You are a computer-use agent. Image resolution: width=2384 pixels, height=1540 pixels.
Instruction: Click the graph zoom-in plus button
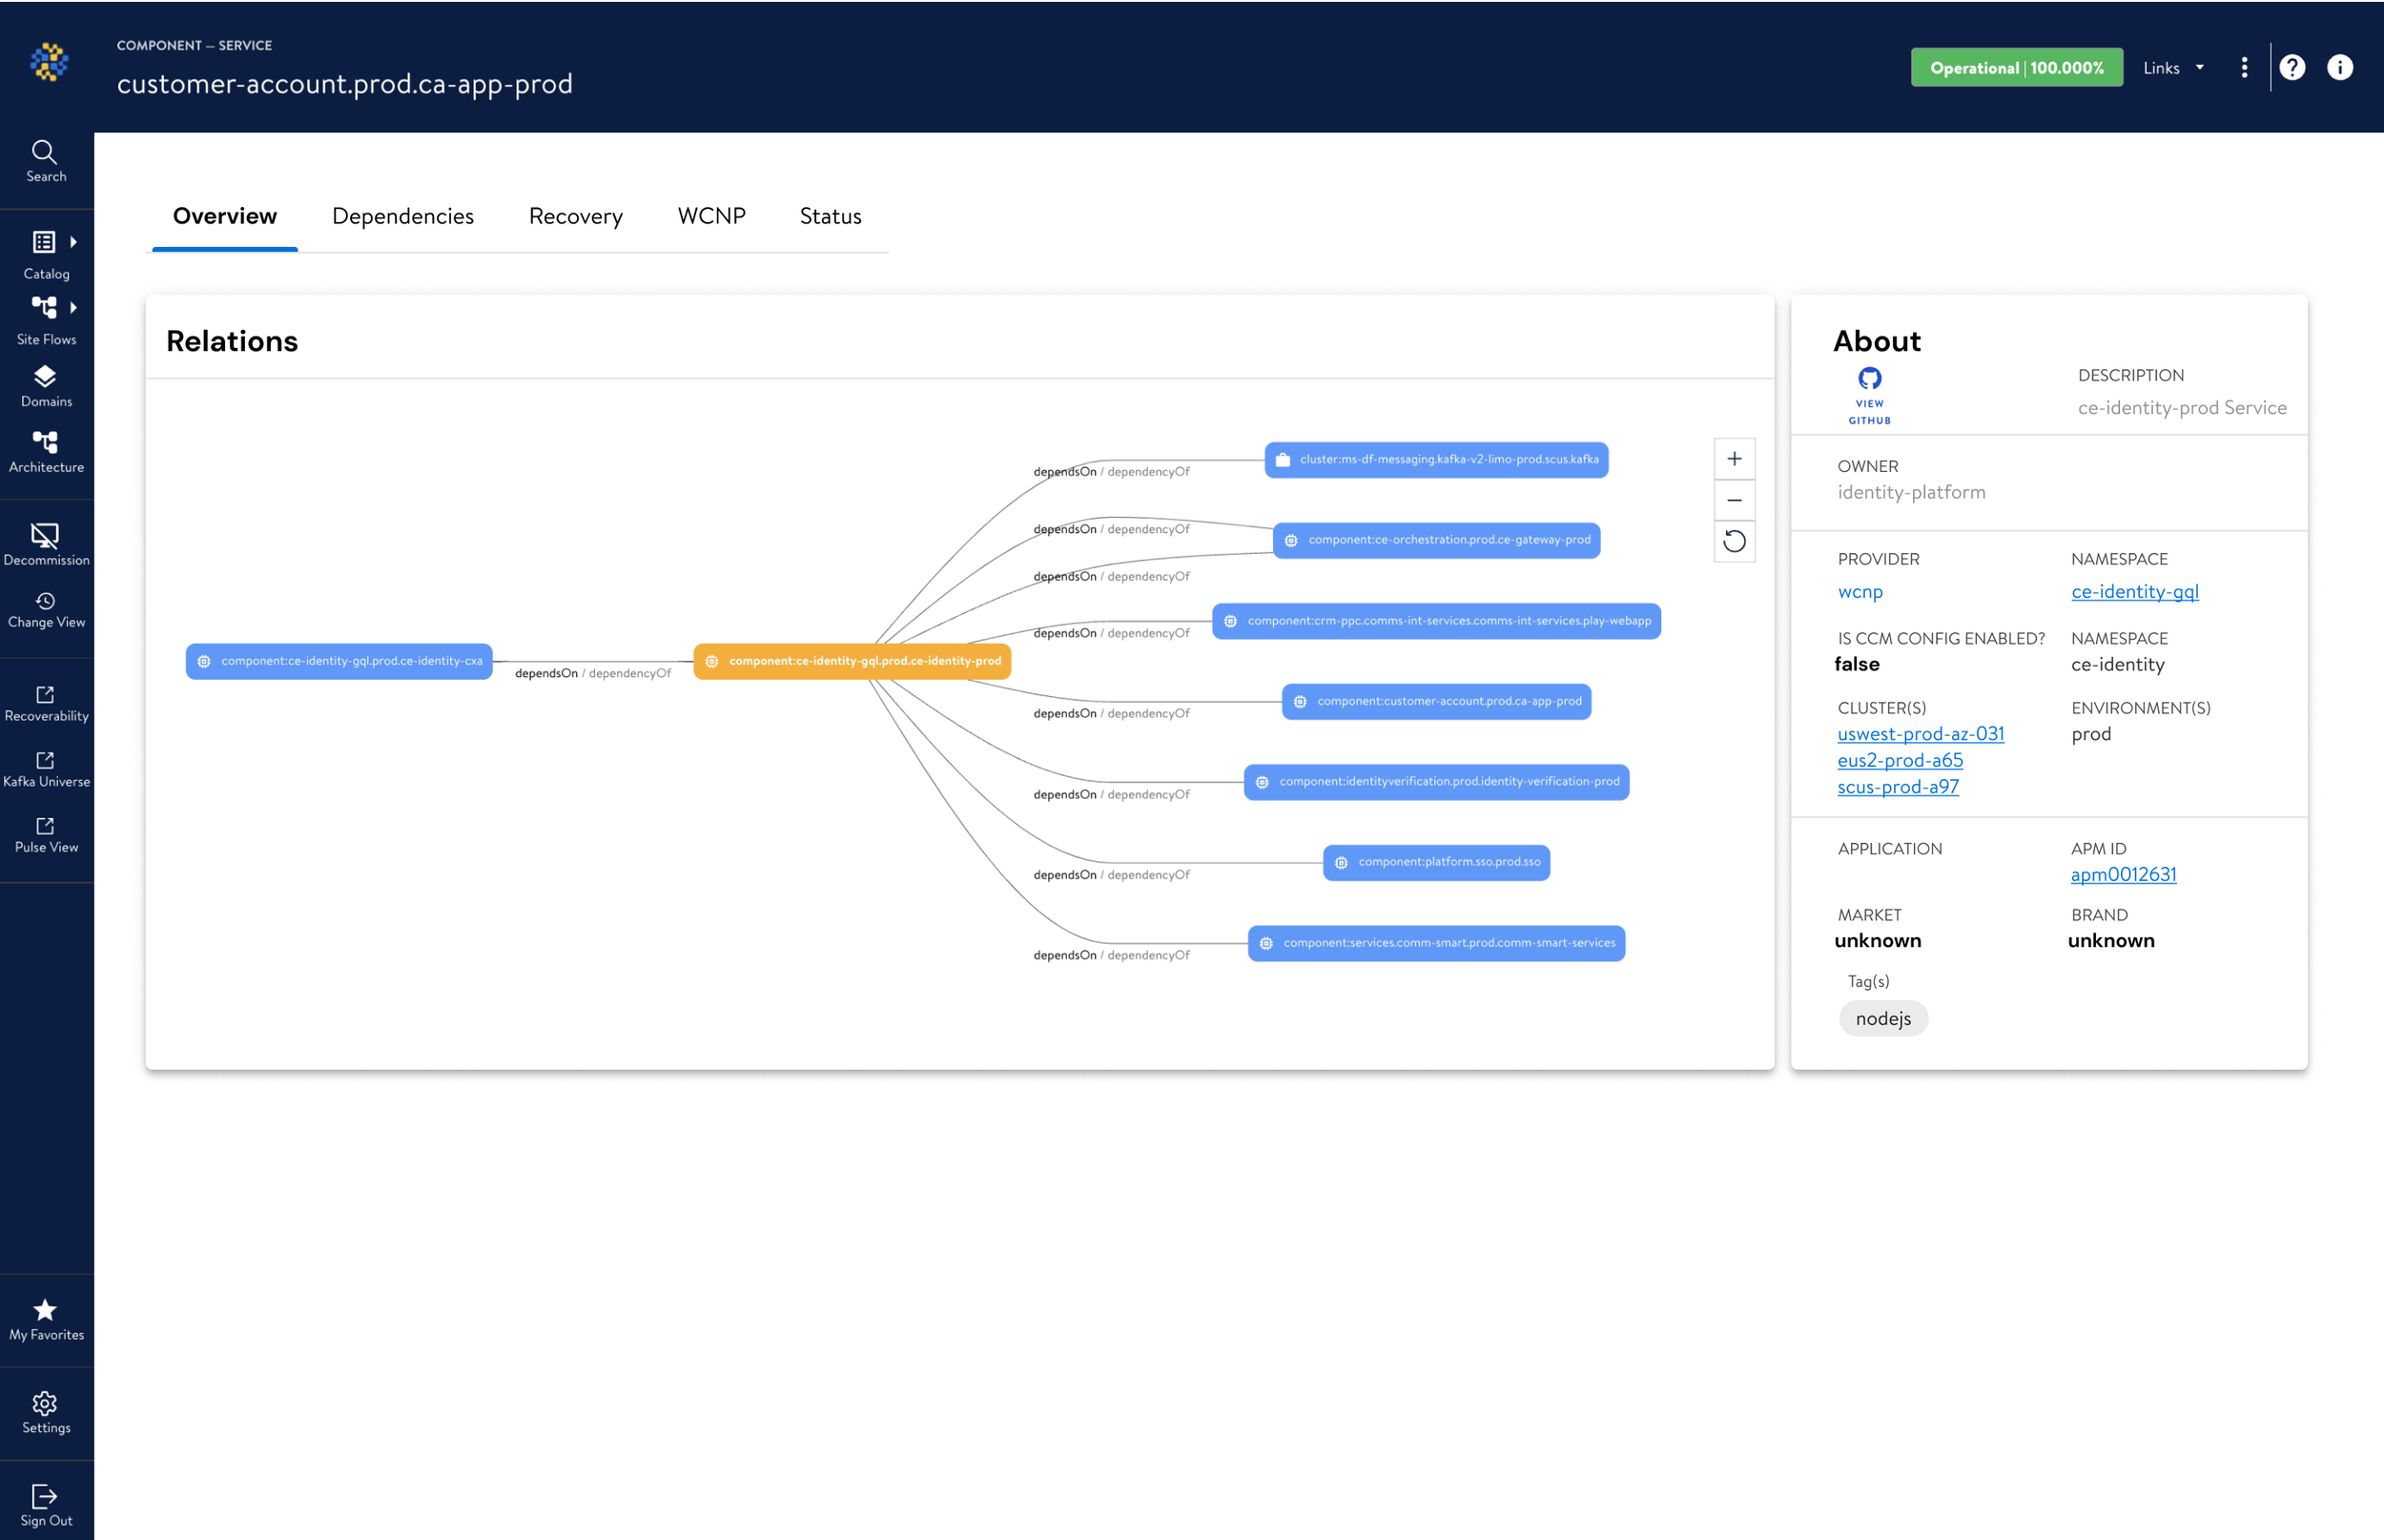pyautogui.click(x=1734, y=459)
